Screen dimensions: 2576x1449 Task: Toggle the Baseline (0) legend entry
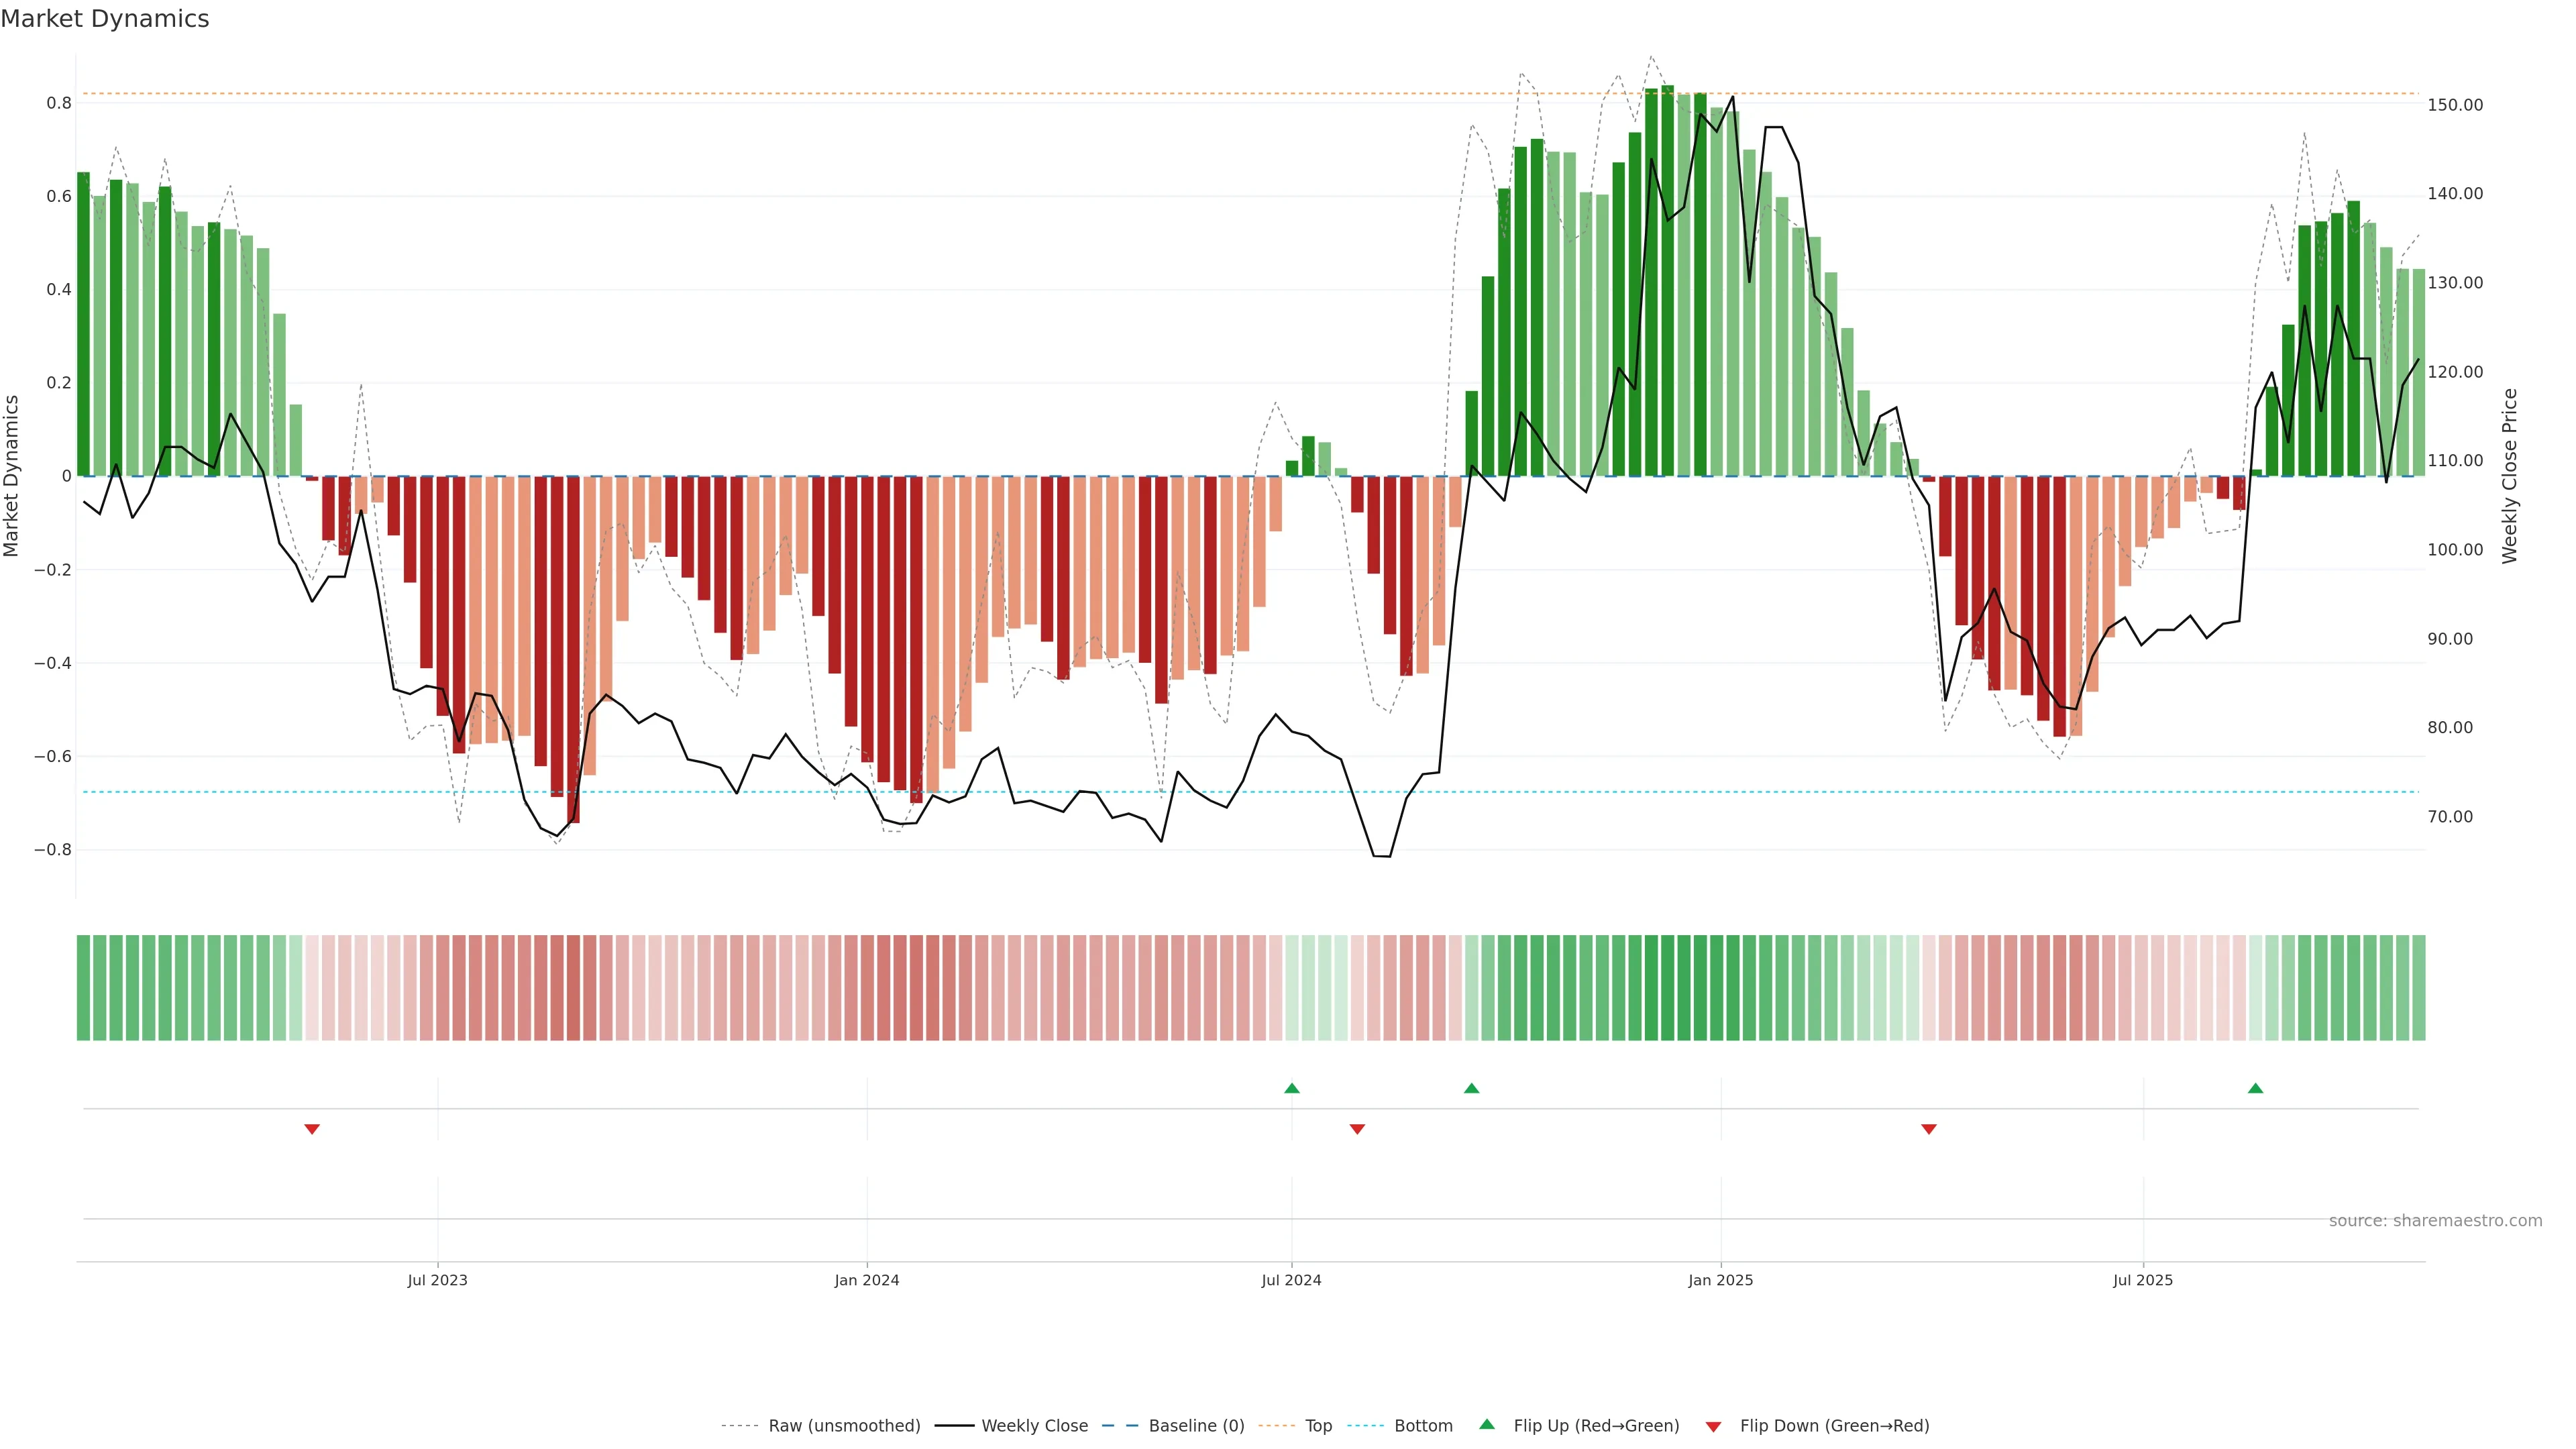click(1196, 1426)
